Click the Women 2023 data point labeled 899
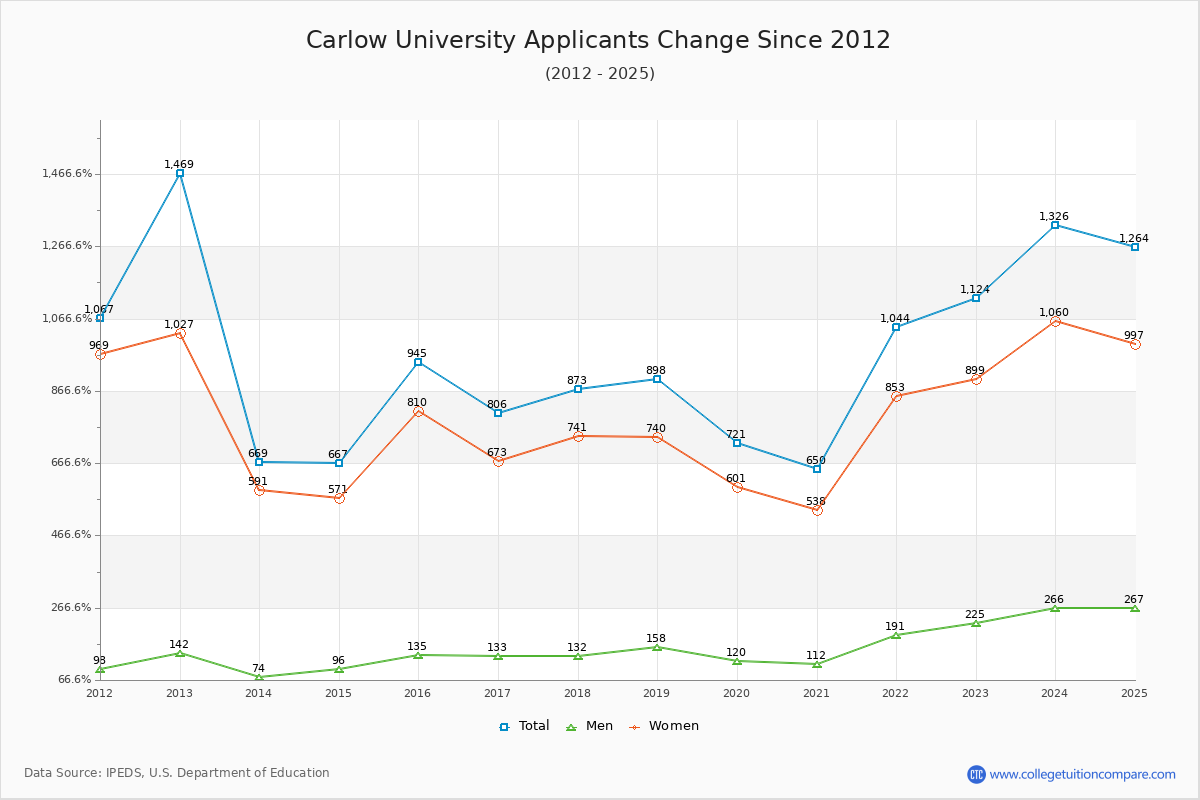 coord(976,379)
